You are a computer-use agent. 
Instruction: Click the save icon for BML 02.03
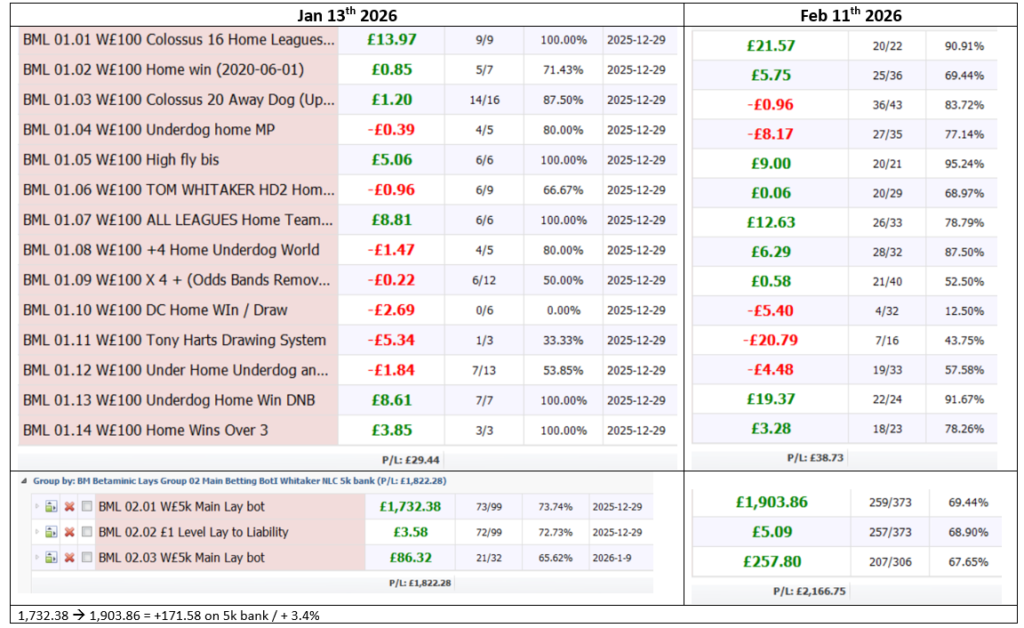coord(52,558)
